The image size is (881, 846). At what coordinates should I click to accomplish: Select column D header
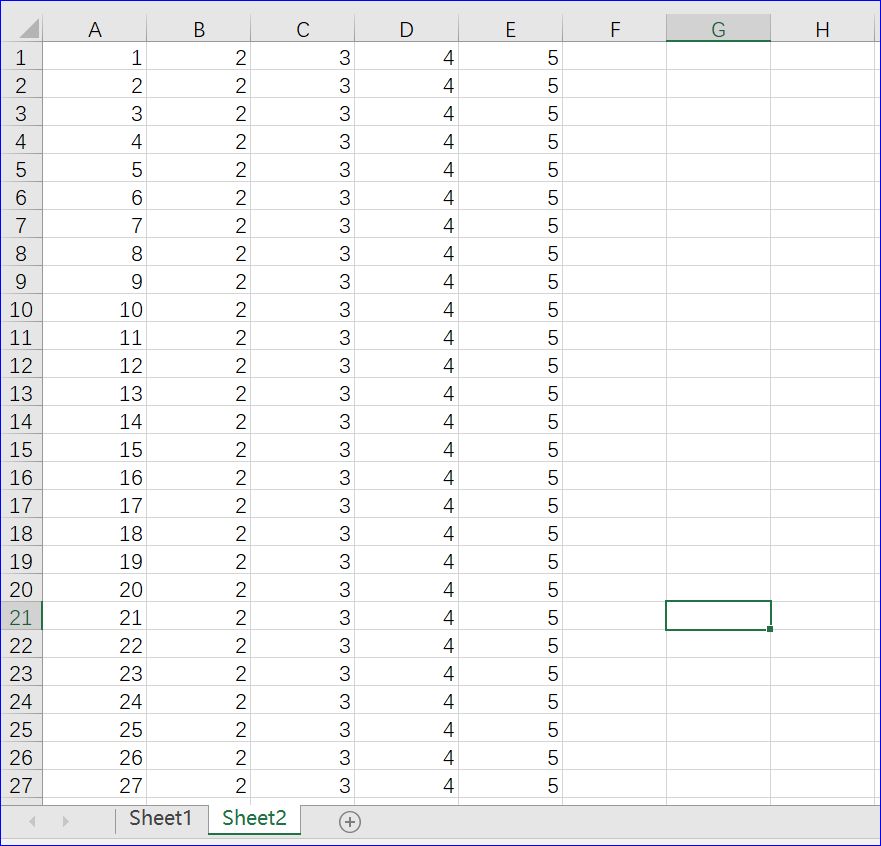click(x=406, y=29)
